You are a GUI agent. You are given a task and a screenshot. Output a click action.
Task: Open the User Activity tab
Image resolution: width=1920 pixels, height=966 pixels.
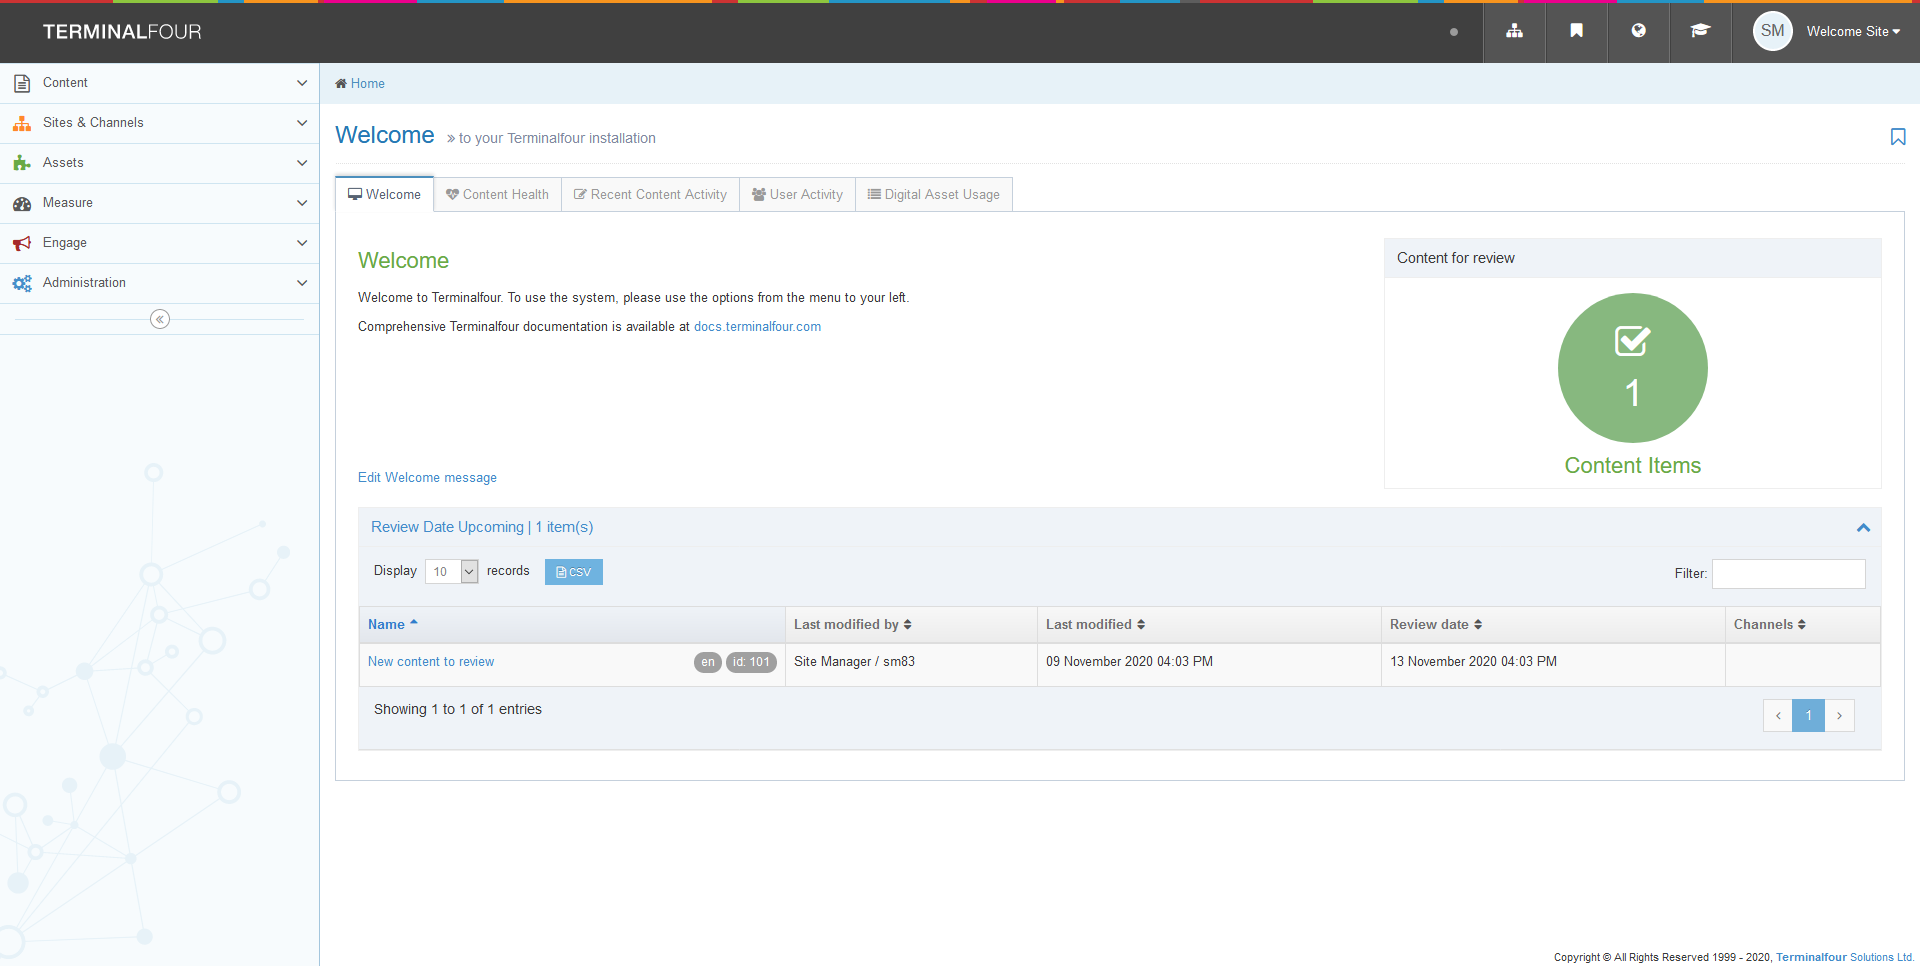(797, 194)
